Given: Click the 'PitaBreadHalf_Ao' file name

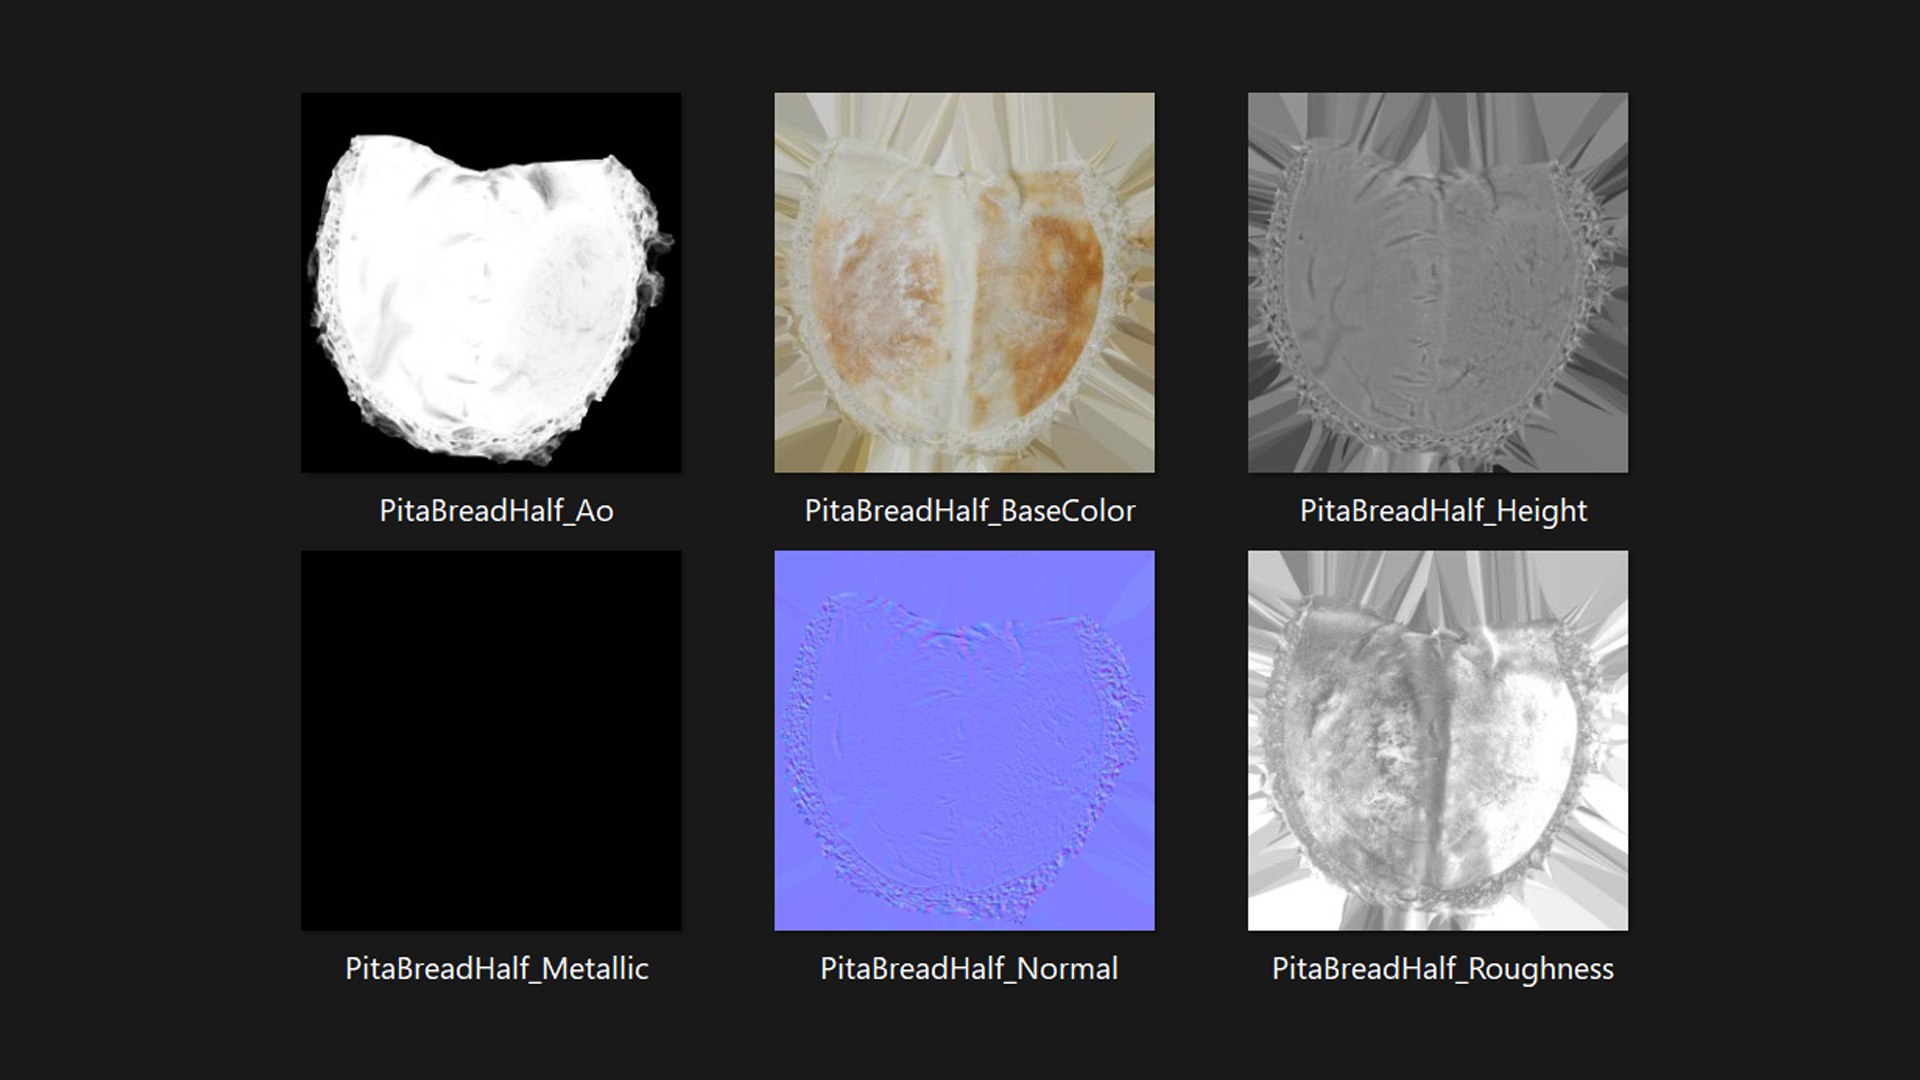Looking at the screenshot, I should [x=496, y=511].
